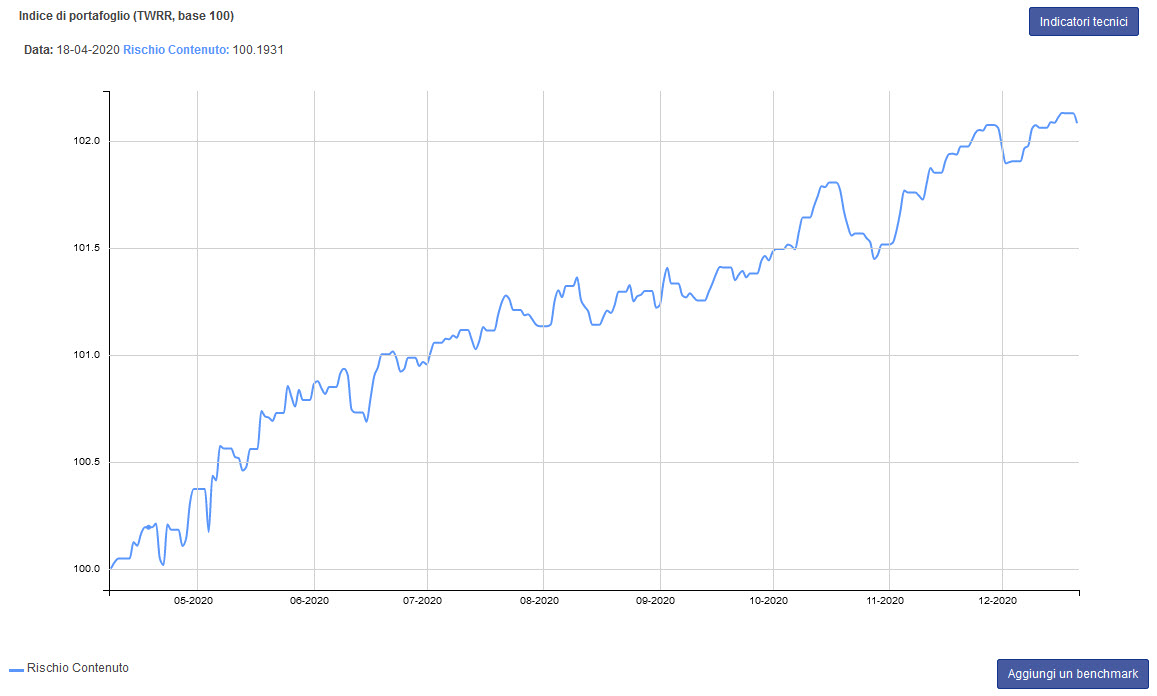Screen dimensions: 1157x696
Task: Click the 10-2020 x-axis label
Action: 769,601
